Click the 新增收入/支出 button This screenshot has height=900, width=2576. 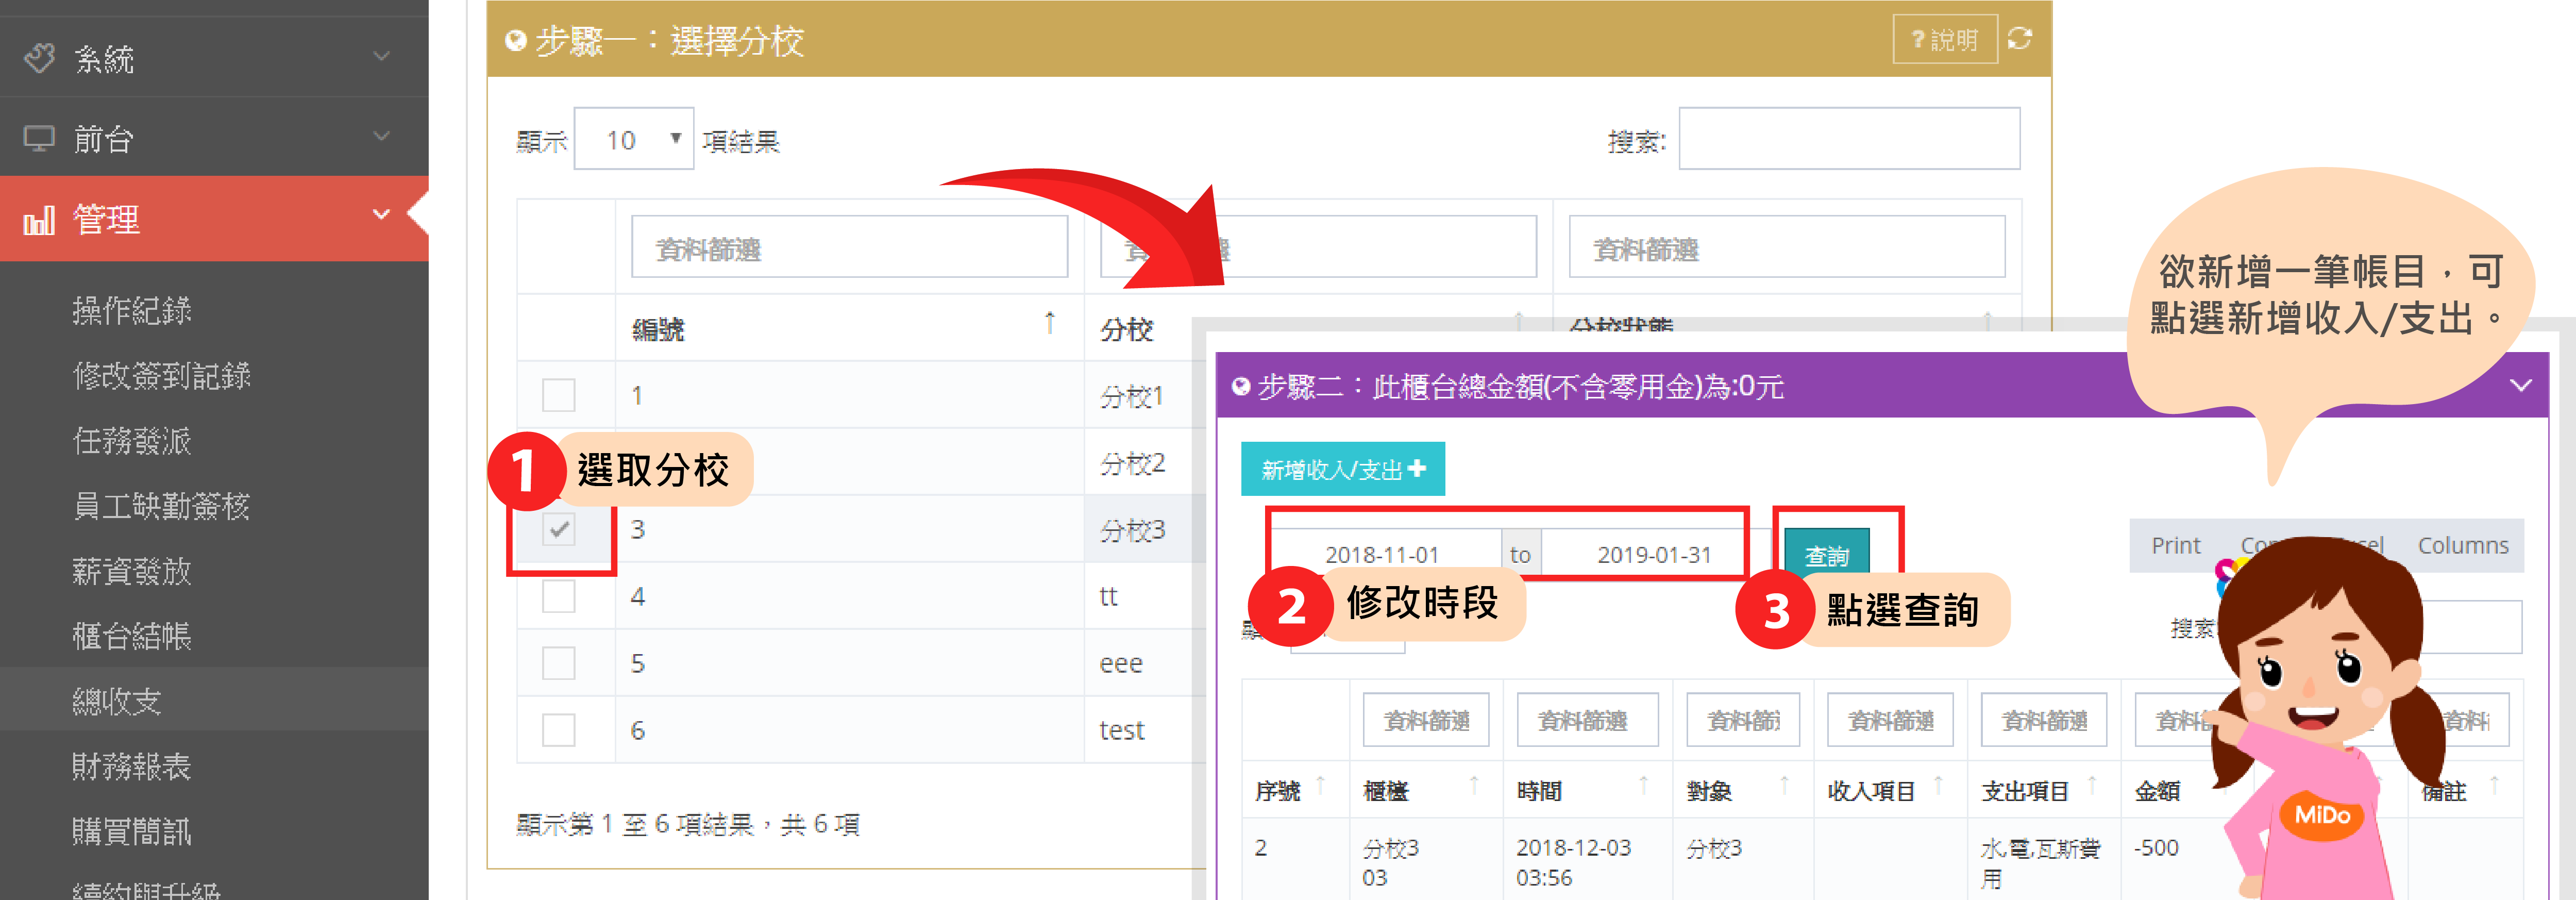click(x=1342, y=469)
